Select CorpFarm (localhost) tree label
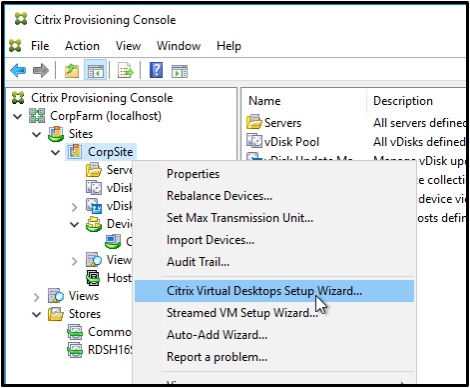The width and height of the screenshot is (470, 388). 106,116
